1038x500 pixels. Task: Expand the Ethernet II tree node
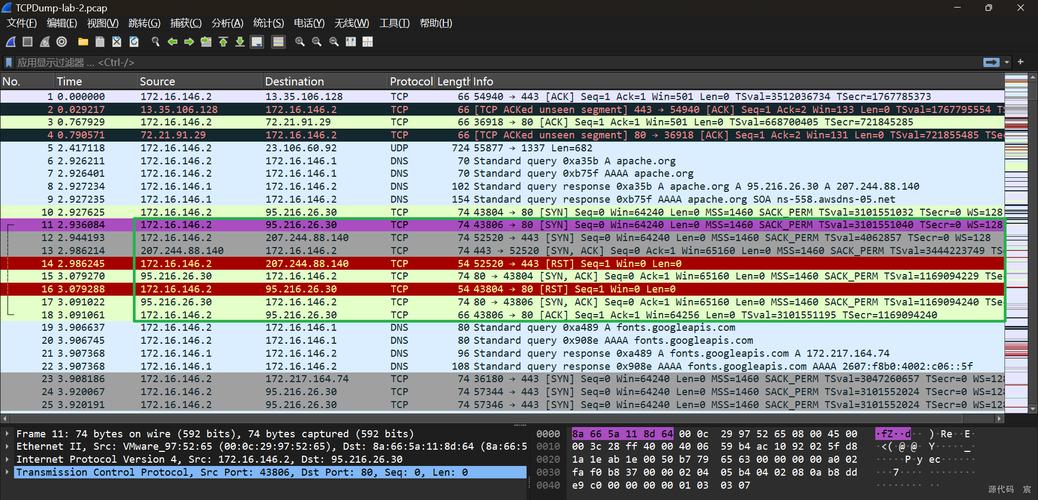[x=7, y=447]
